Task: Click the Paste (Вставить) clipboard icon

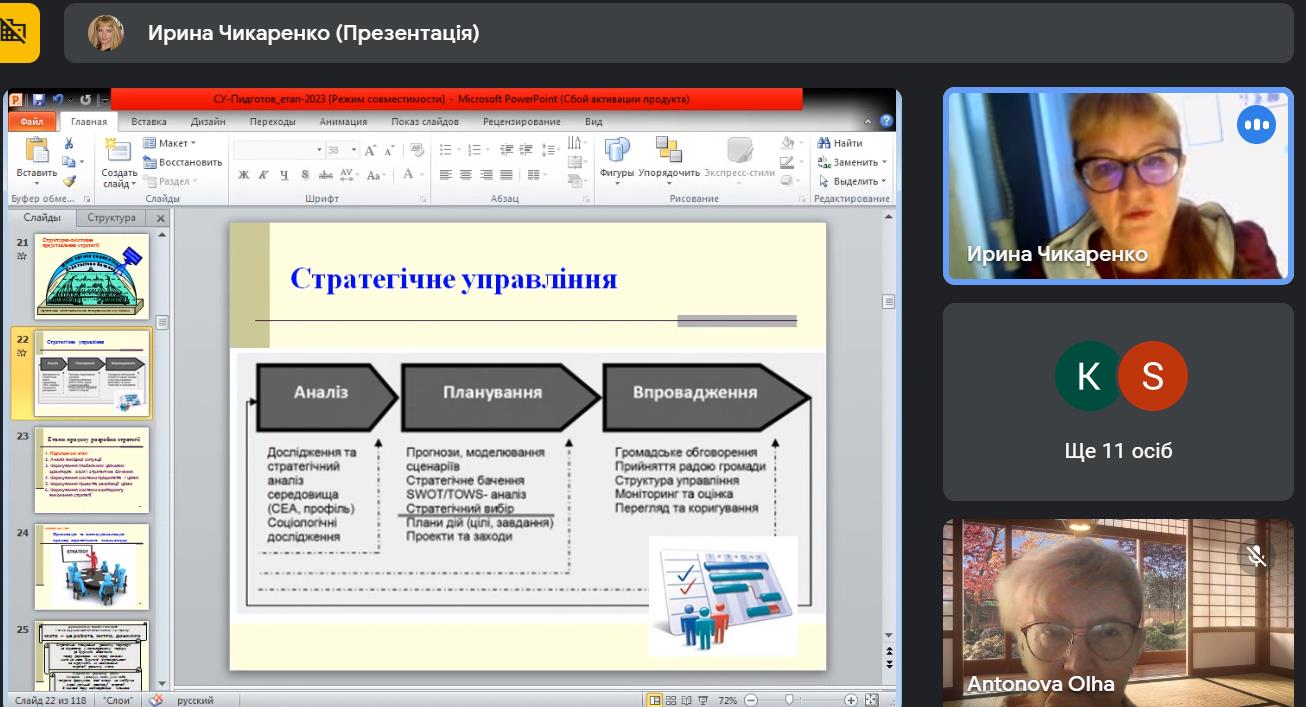Action: (x=37, y=151)
